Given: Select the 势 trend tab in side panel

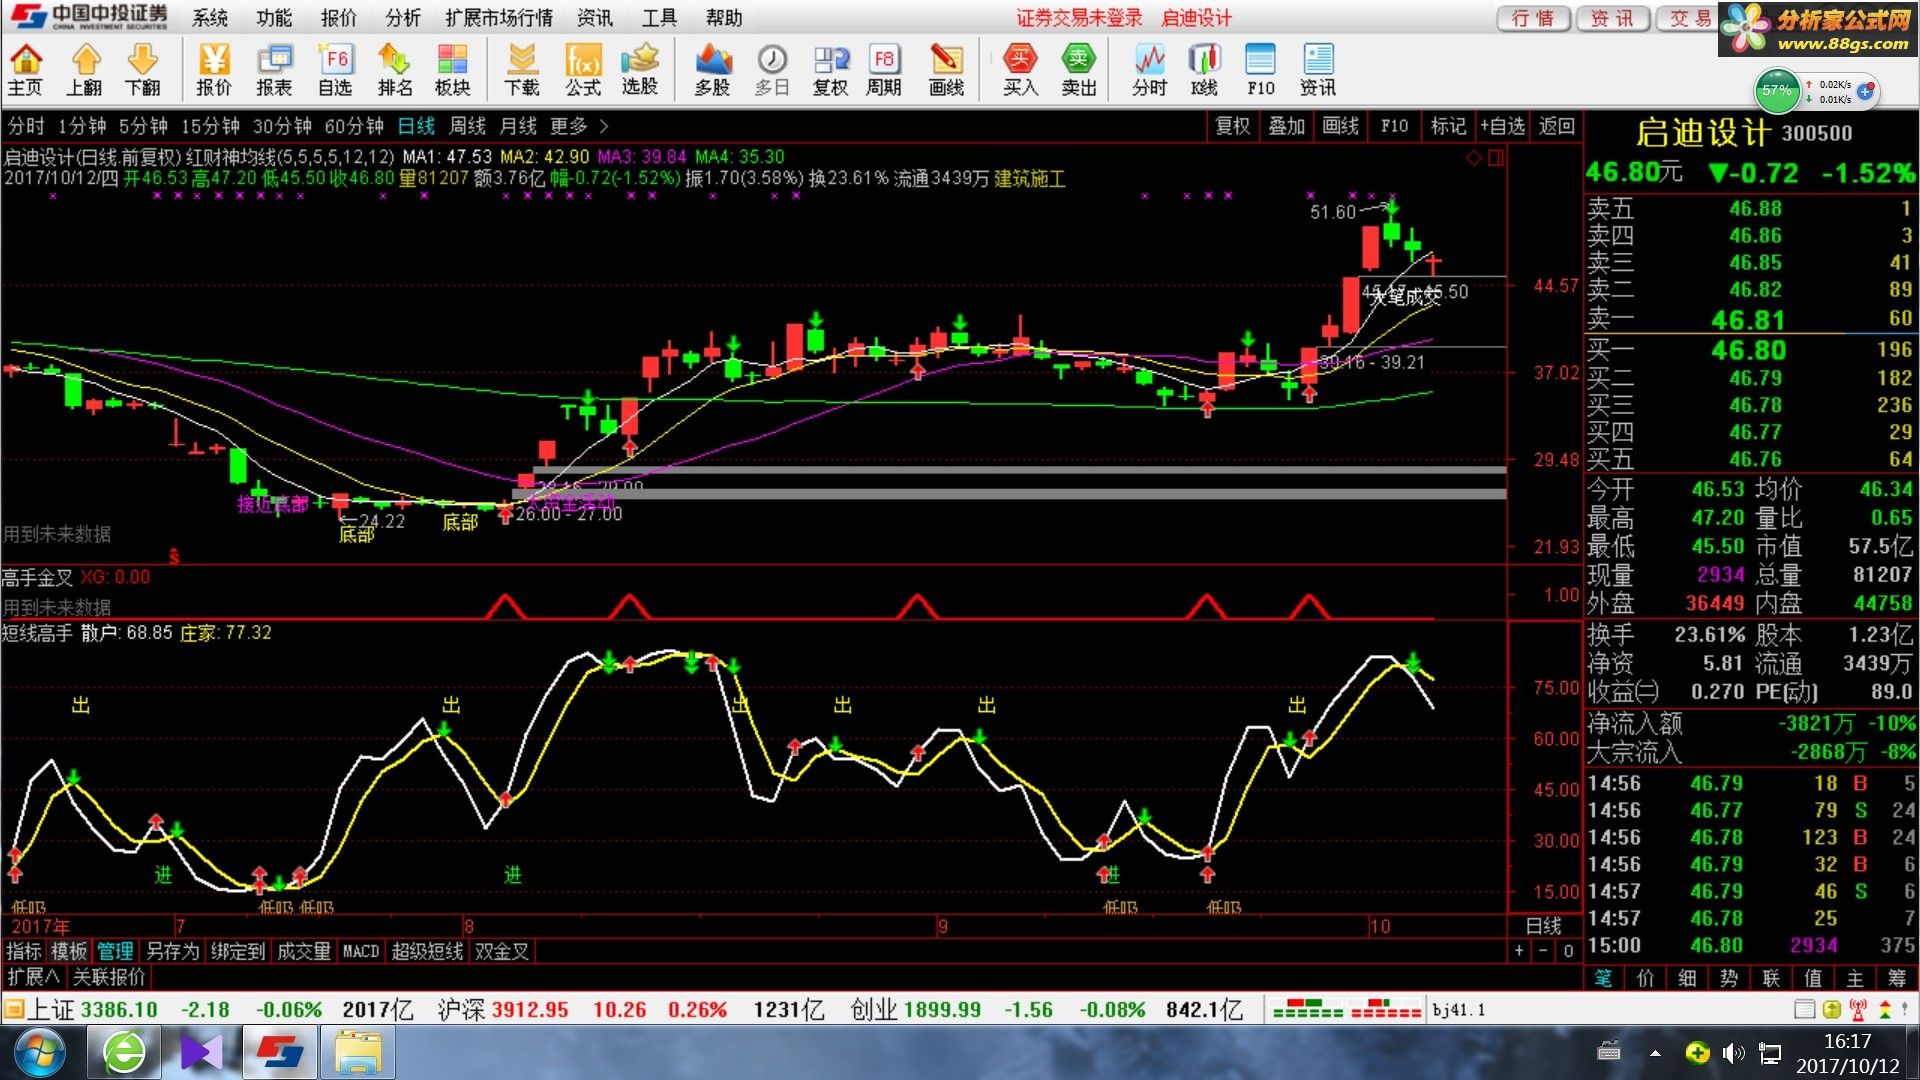Looking at the screenshot, I should pos(1729,978).
